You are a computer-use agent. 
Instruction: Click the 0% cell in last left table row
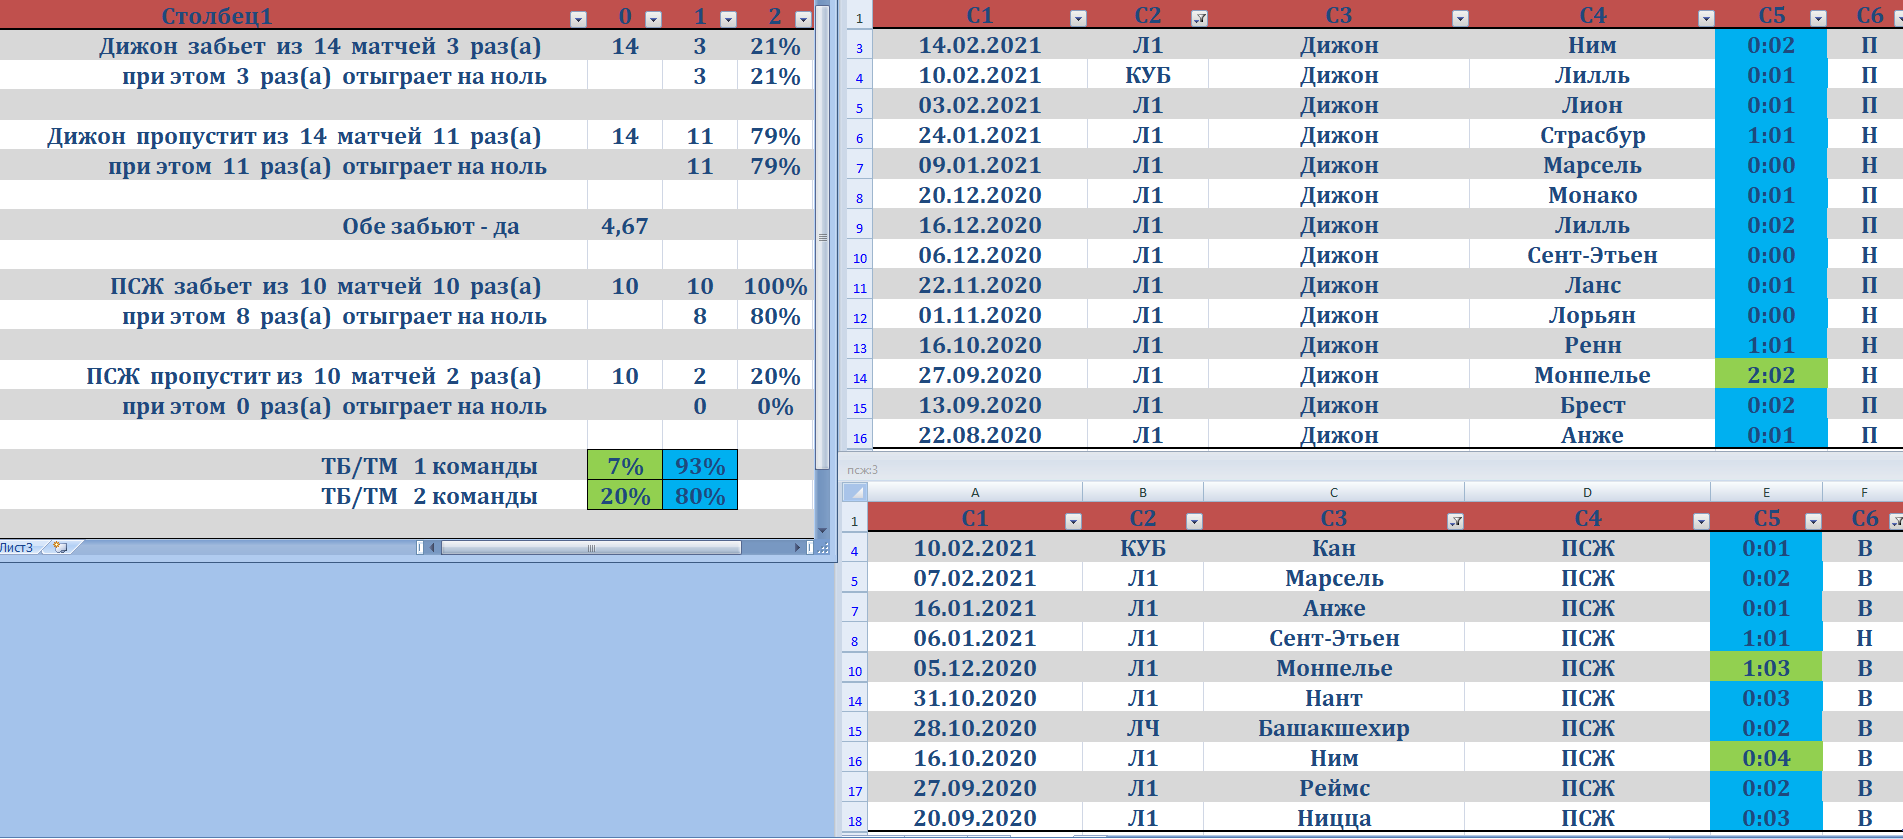pyautogui.click(x=775, y=405)
